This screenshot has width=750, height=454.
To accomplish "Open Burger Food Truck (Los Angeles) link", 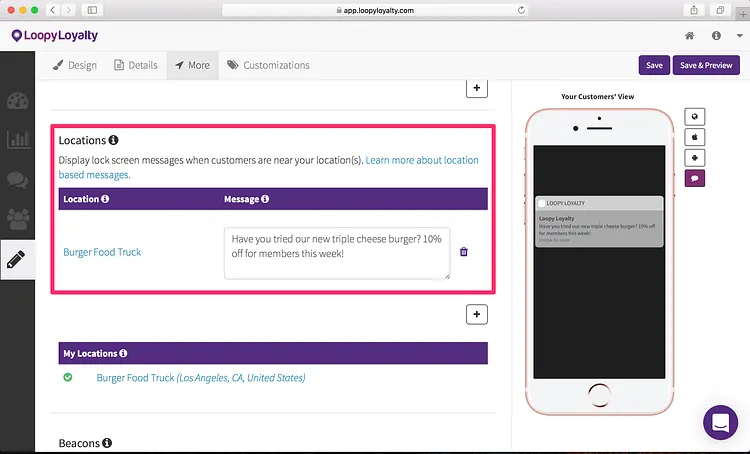I will pyautogui.click(x=201, y=378).
